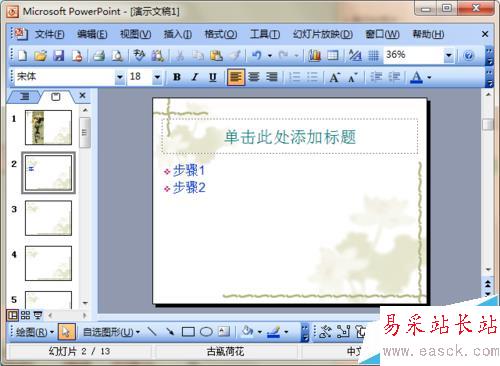Create a new blank presentation
This screenshot has width=500, height=366.
(x=22, y=55)
